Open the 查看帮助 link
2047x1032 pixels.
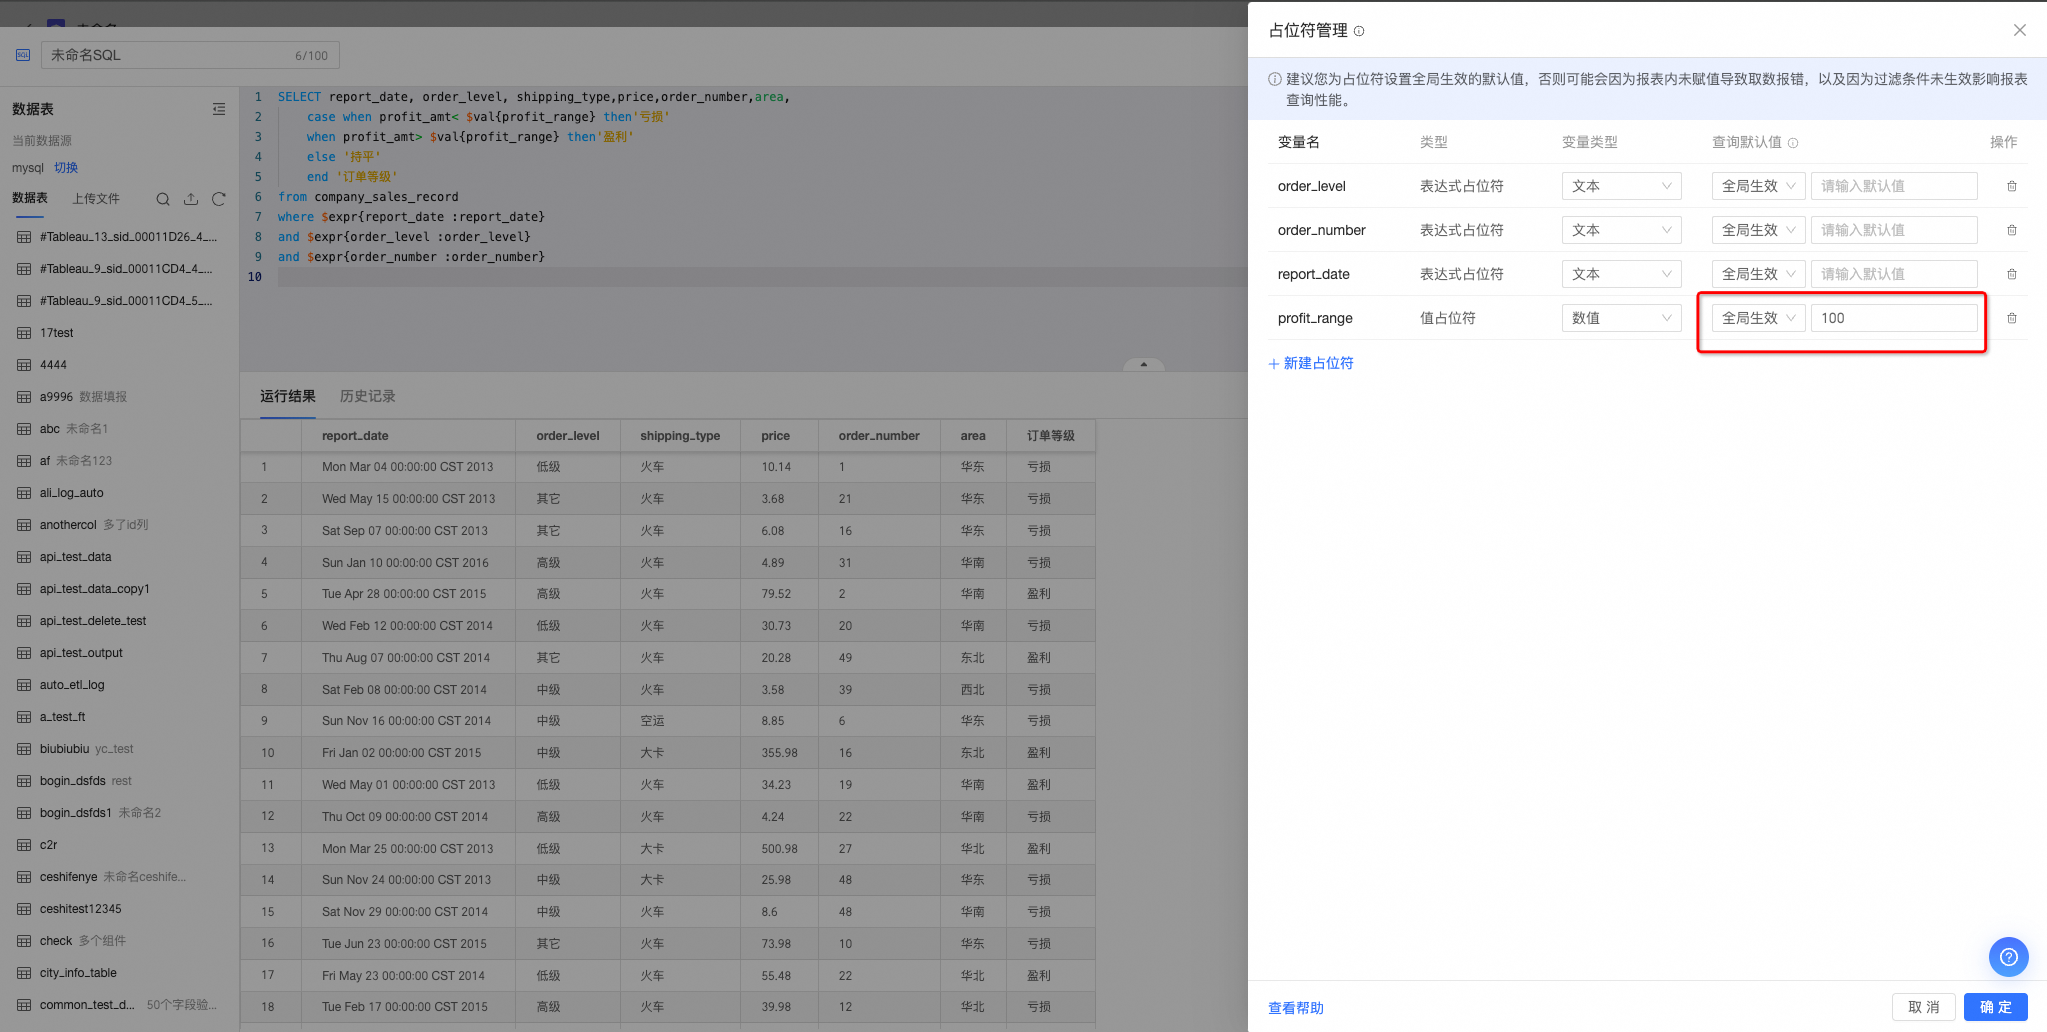[1296, 1008]
